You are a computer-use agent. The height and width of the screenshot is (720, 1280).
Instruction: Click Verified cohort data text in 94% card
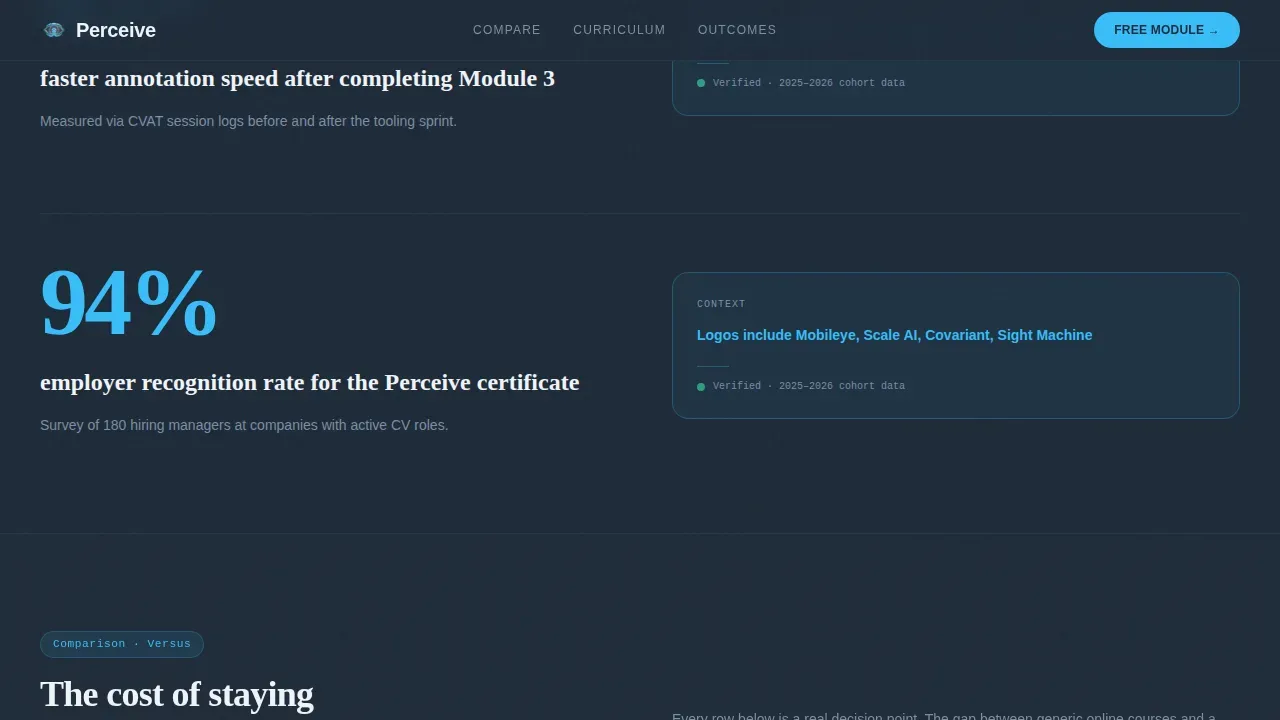point(809,386)
